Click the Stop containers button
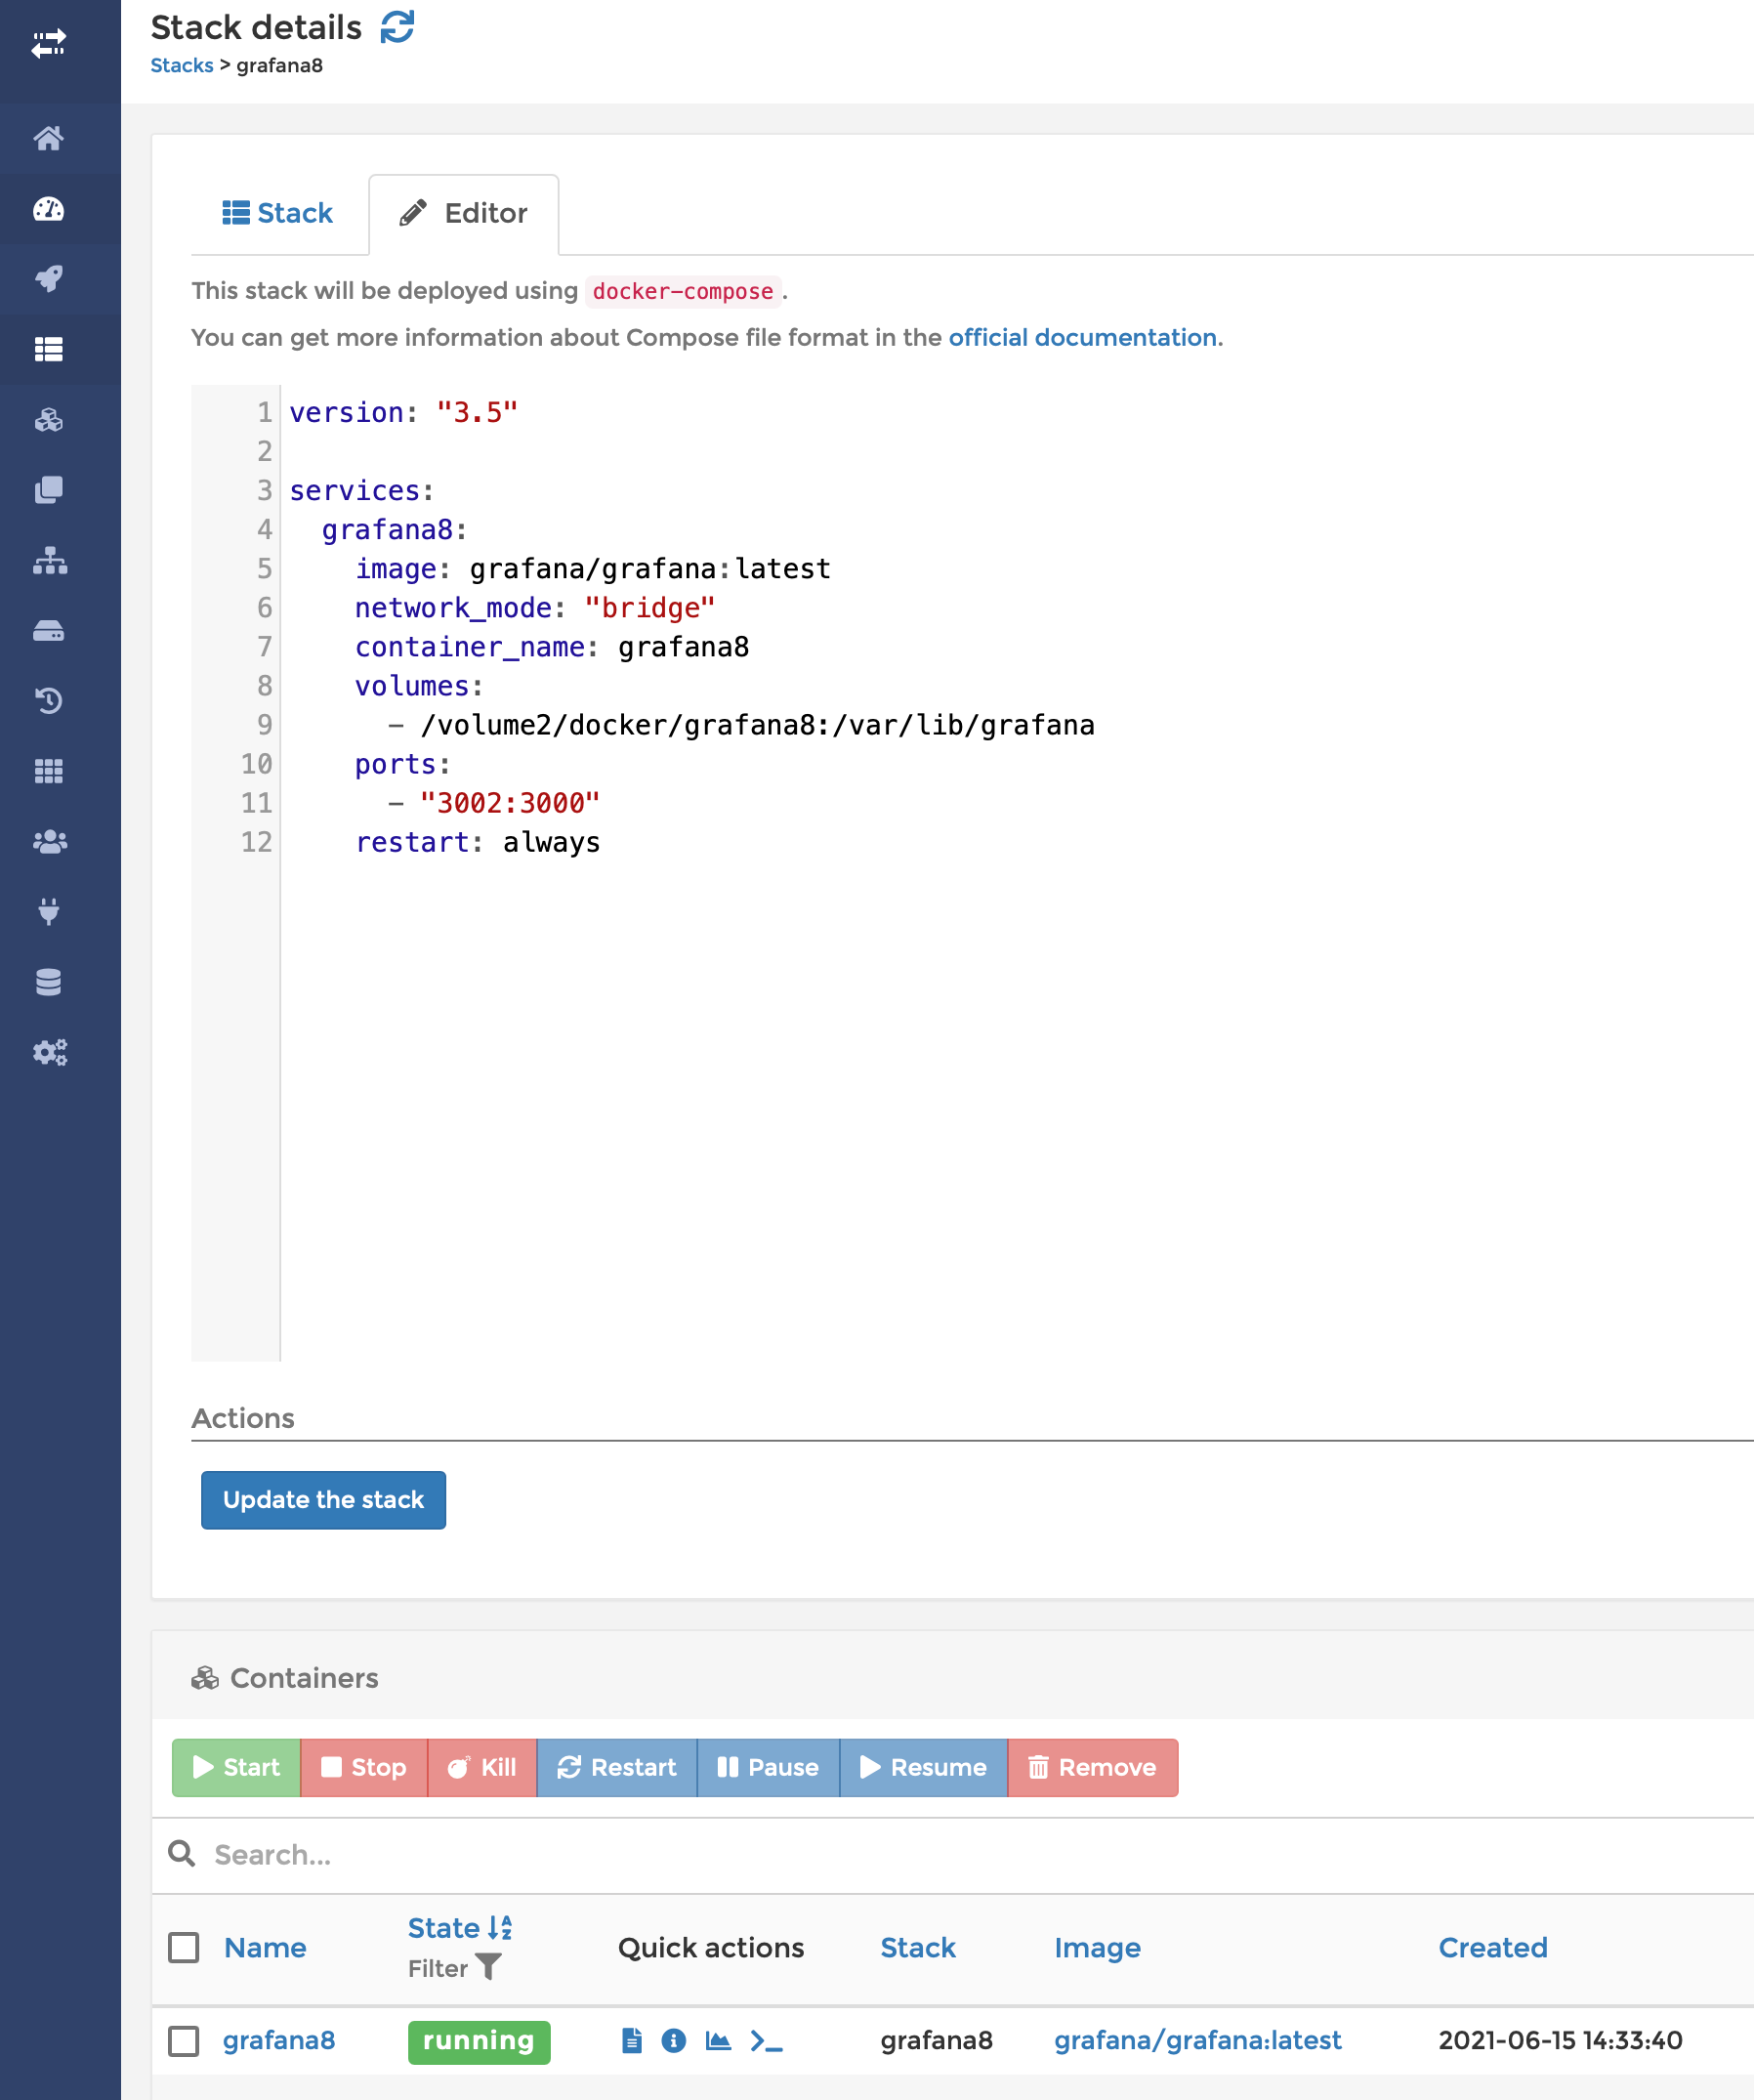Viewport: 1754px width, 2100px height. 364,1767
